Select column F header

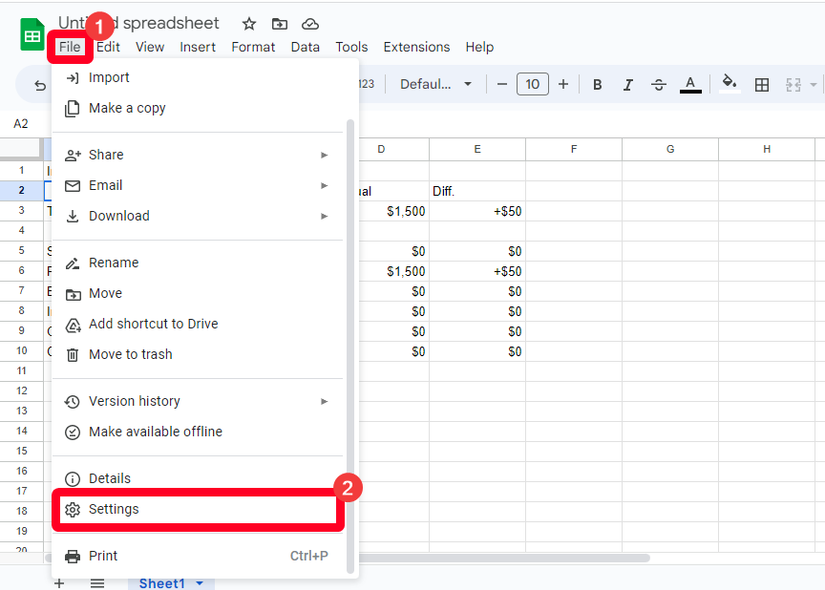coord(574,149)
